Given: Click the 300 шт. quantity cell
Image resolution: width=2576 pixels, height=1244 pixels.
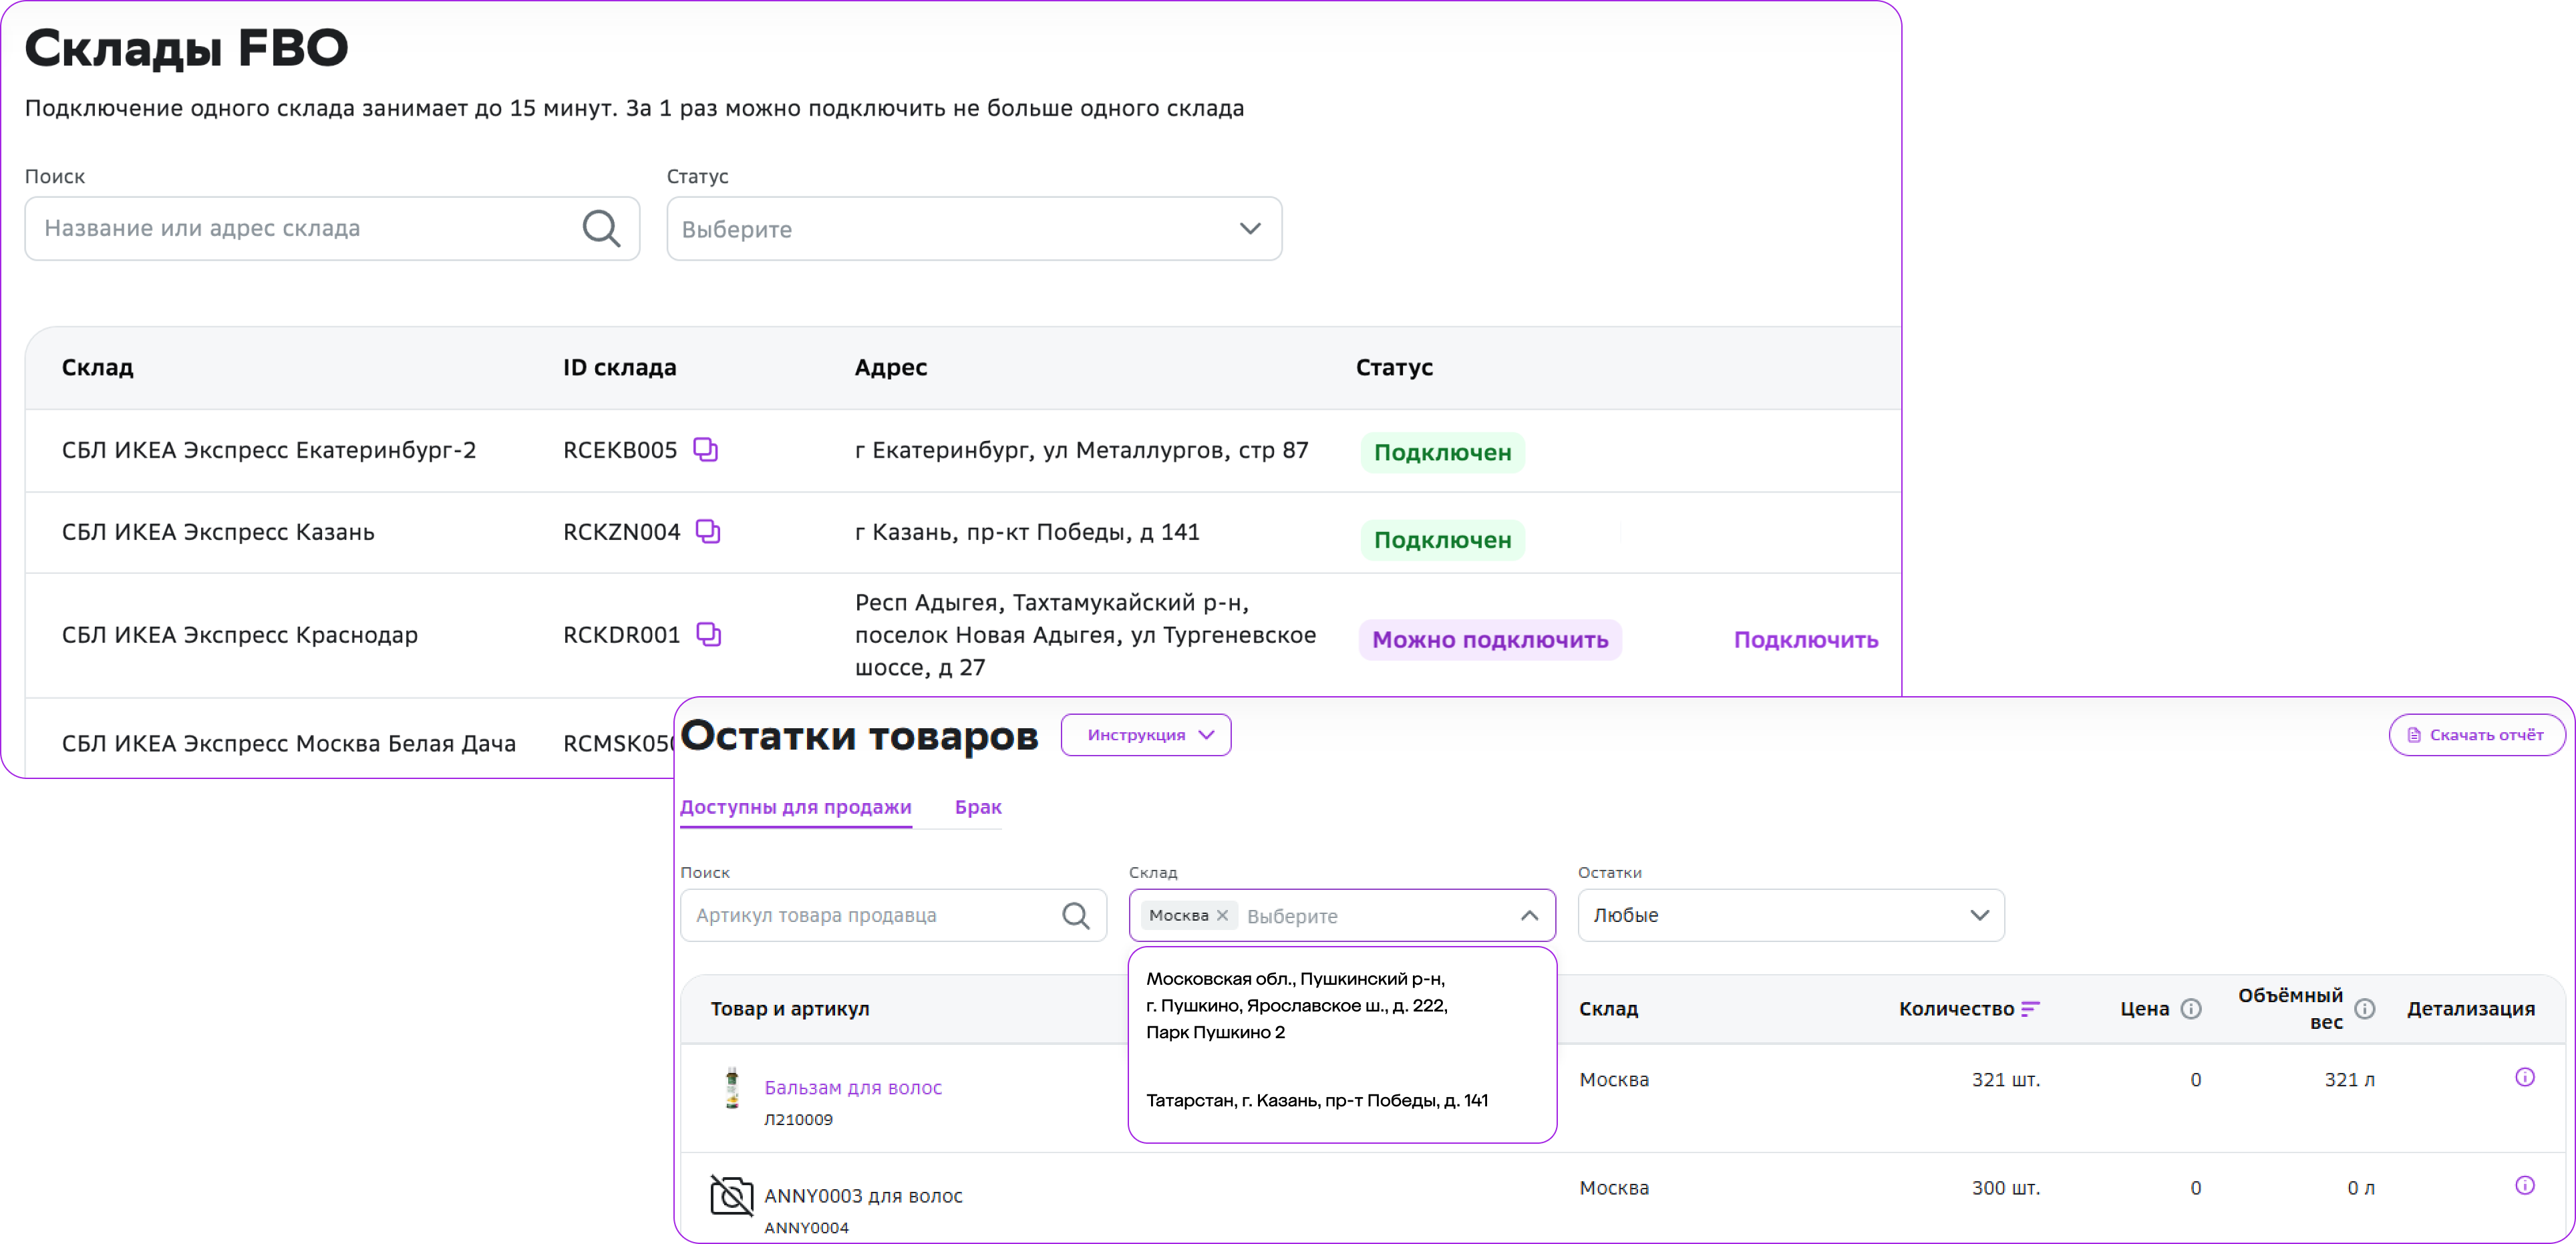Looking at the screenshot, I should tap(2005, 1187).
